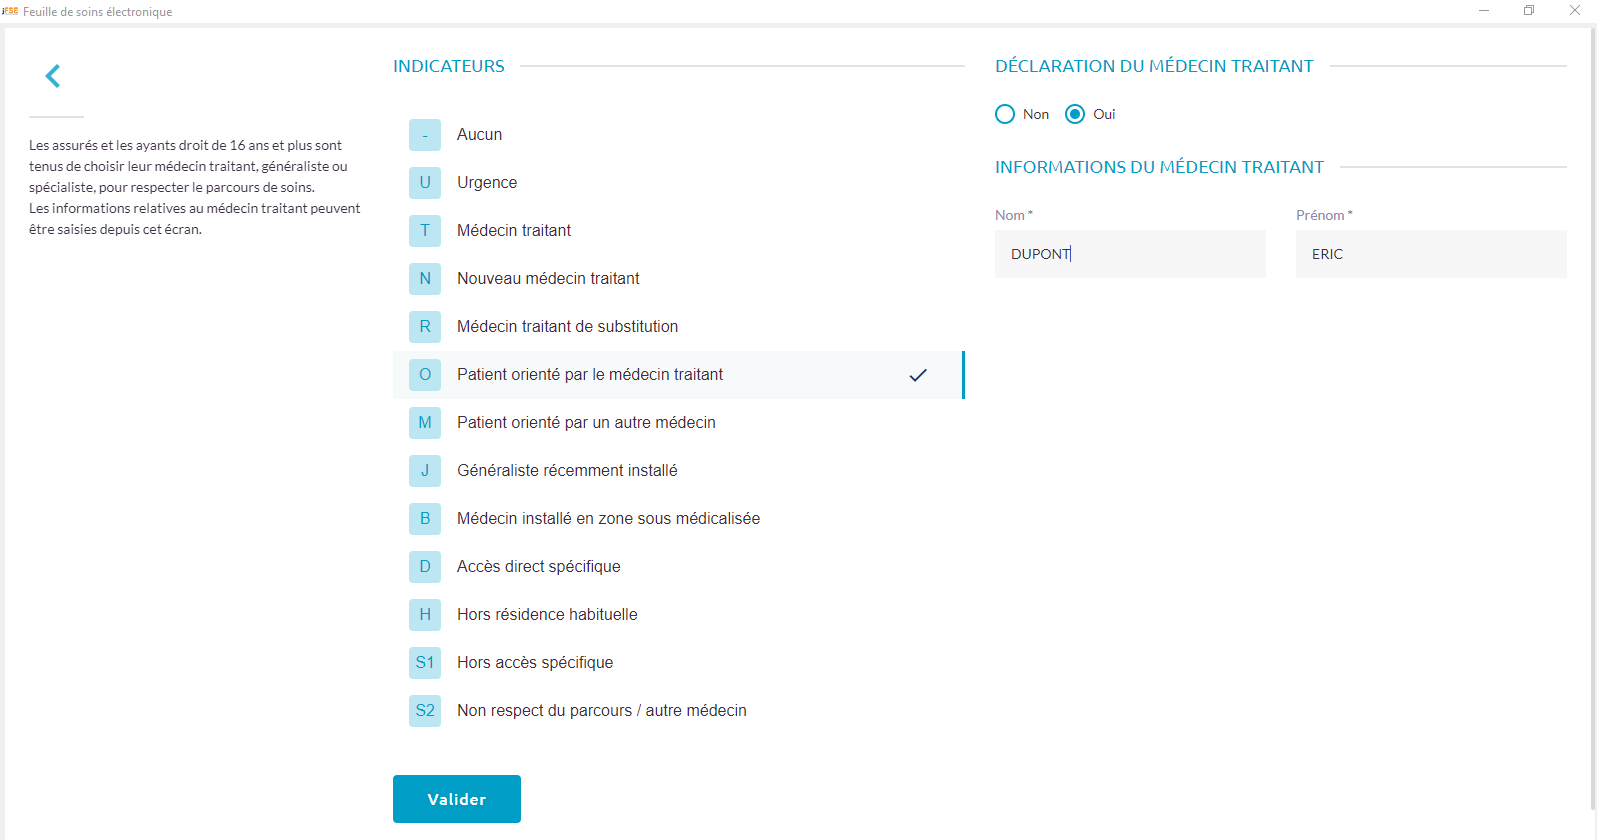Click the Nom field containing DUPONT
The image size is (1597, 840).
1130,254
